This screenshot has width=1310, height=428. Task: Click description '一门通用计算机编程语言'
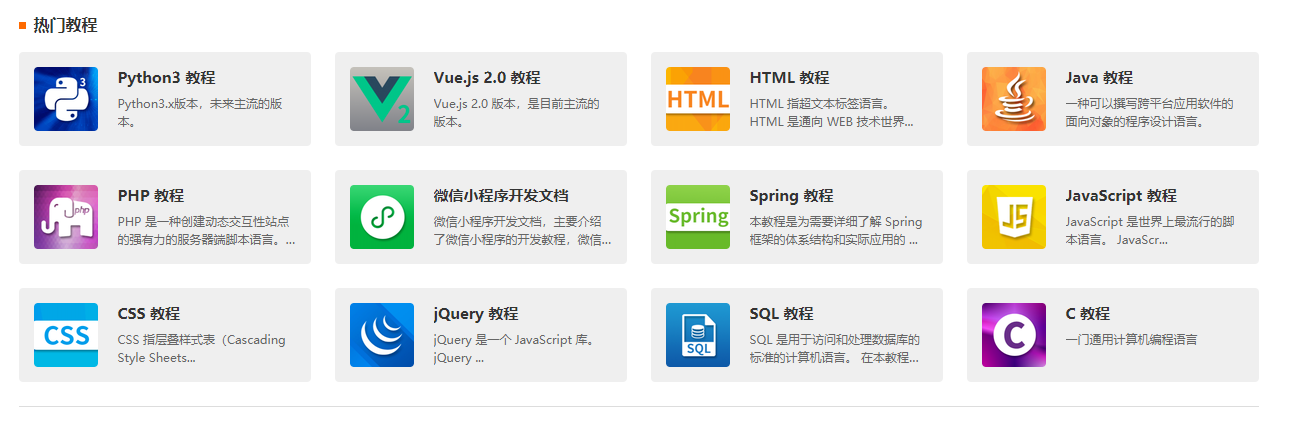click(x=1131, y=340)
